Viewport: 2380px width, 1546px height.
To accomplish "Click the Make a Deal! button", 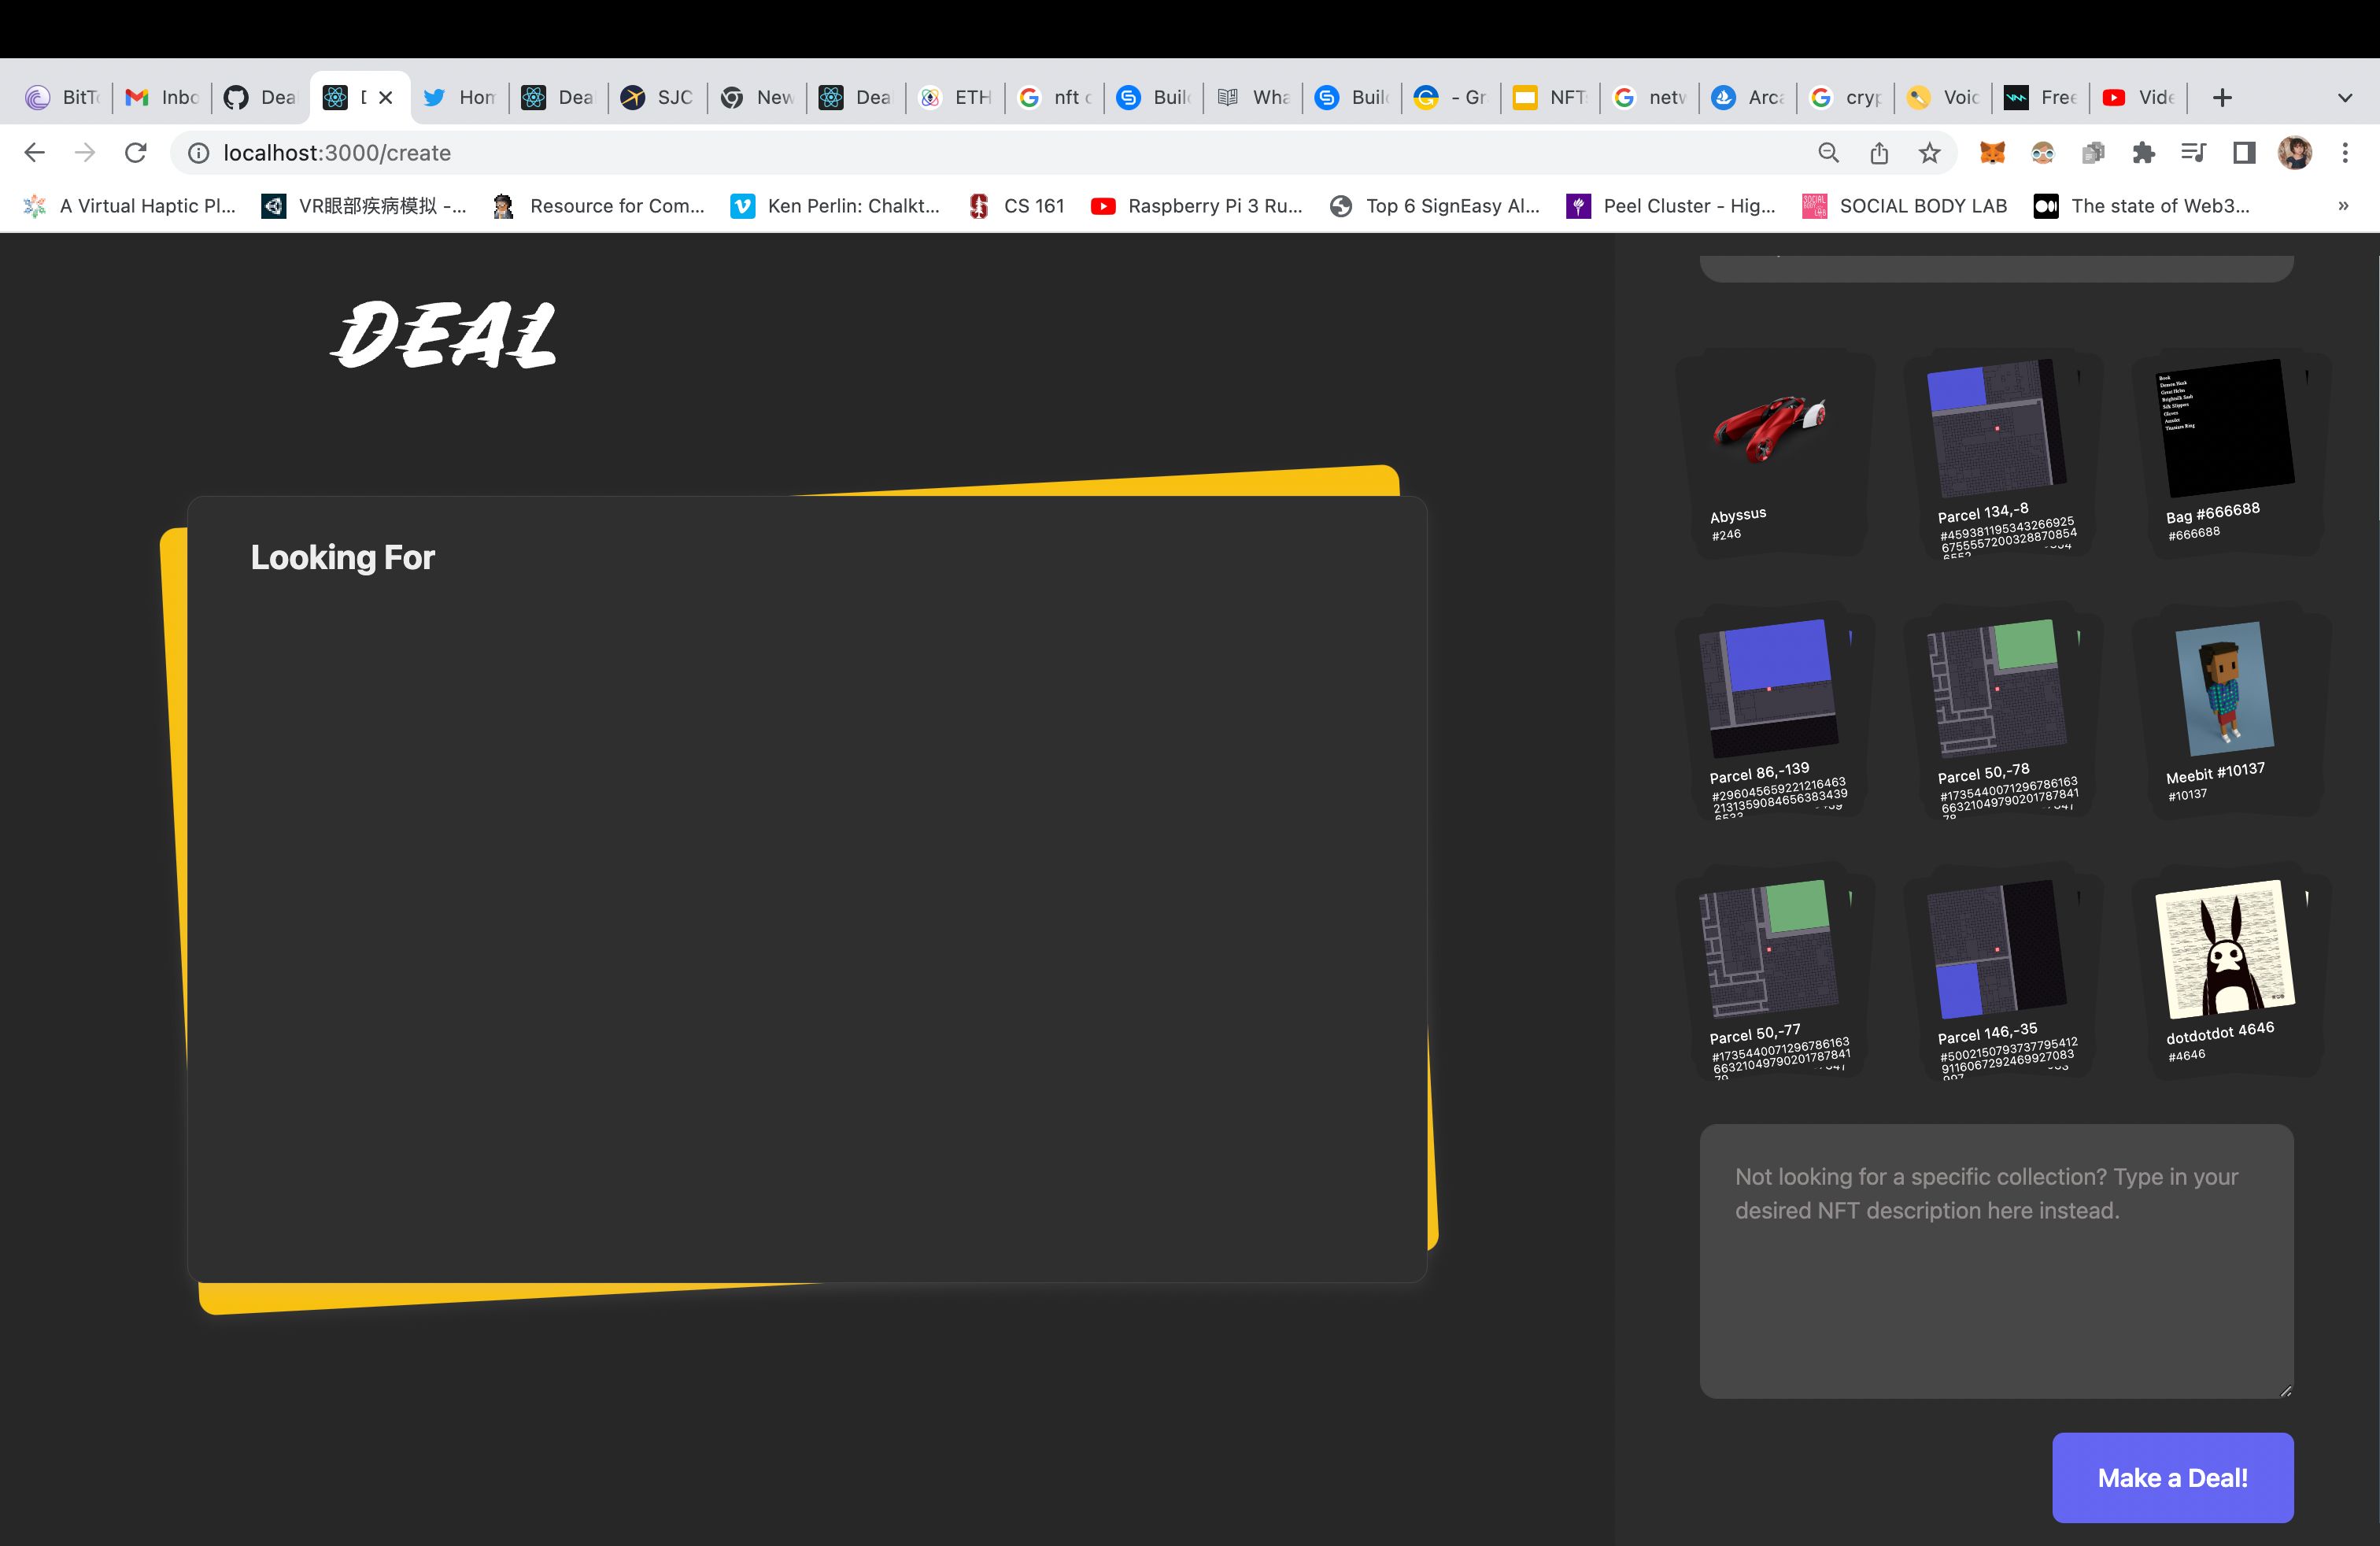I will (x=2172, y=1478).
